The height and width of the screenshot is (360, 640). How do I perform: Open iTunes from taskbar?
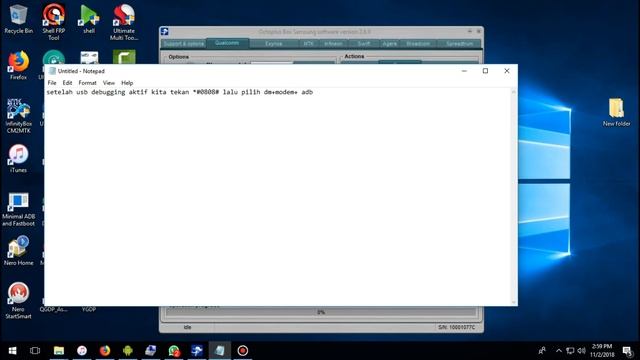(x=82, y=351)
